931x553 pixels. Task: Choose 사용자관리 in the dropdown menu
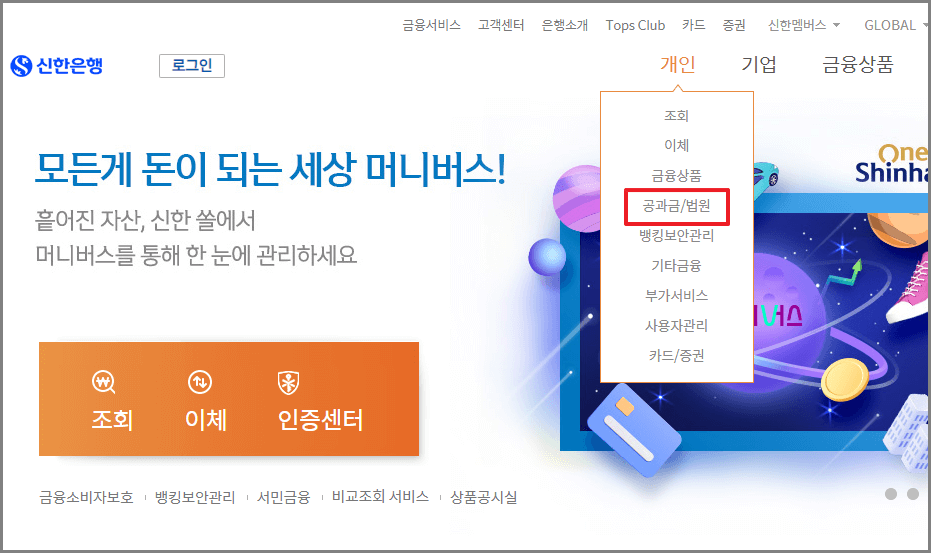(676, 326)
